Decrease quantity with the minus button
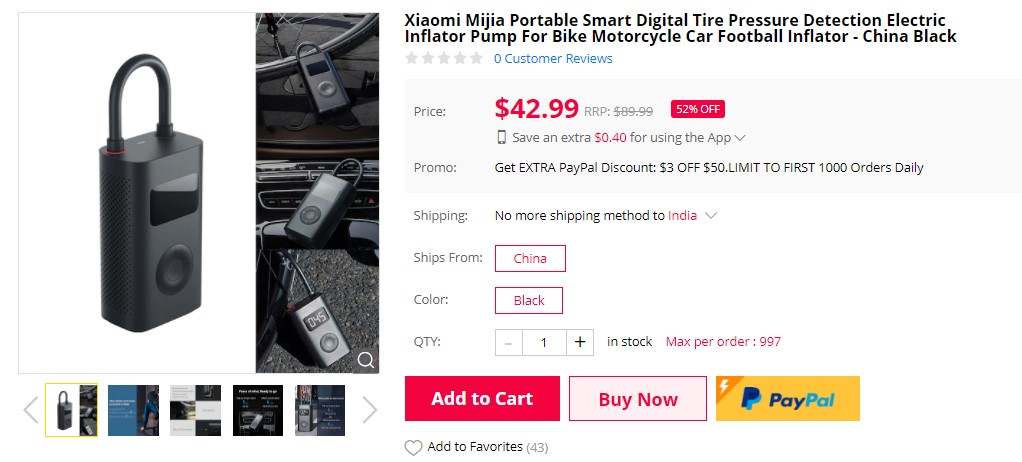This screenshot has width=1022, height=462. point(509,342)
